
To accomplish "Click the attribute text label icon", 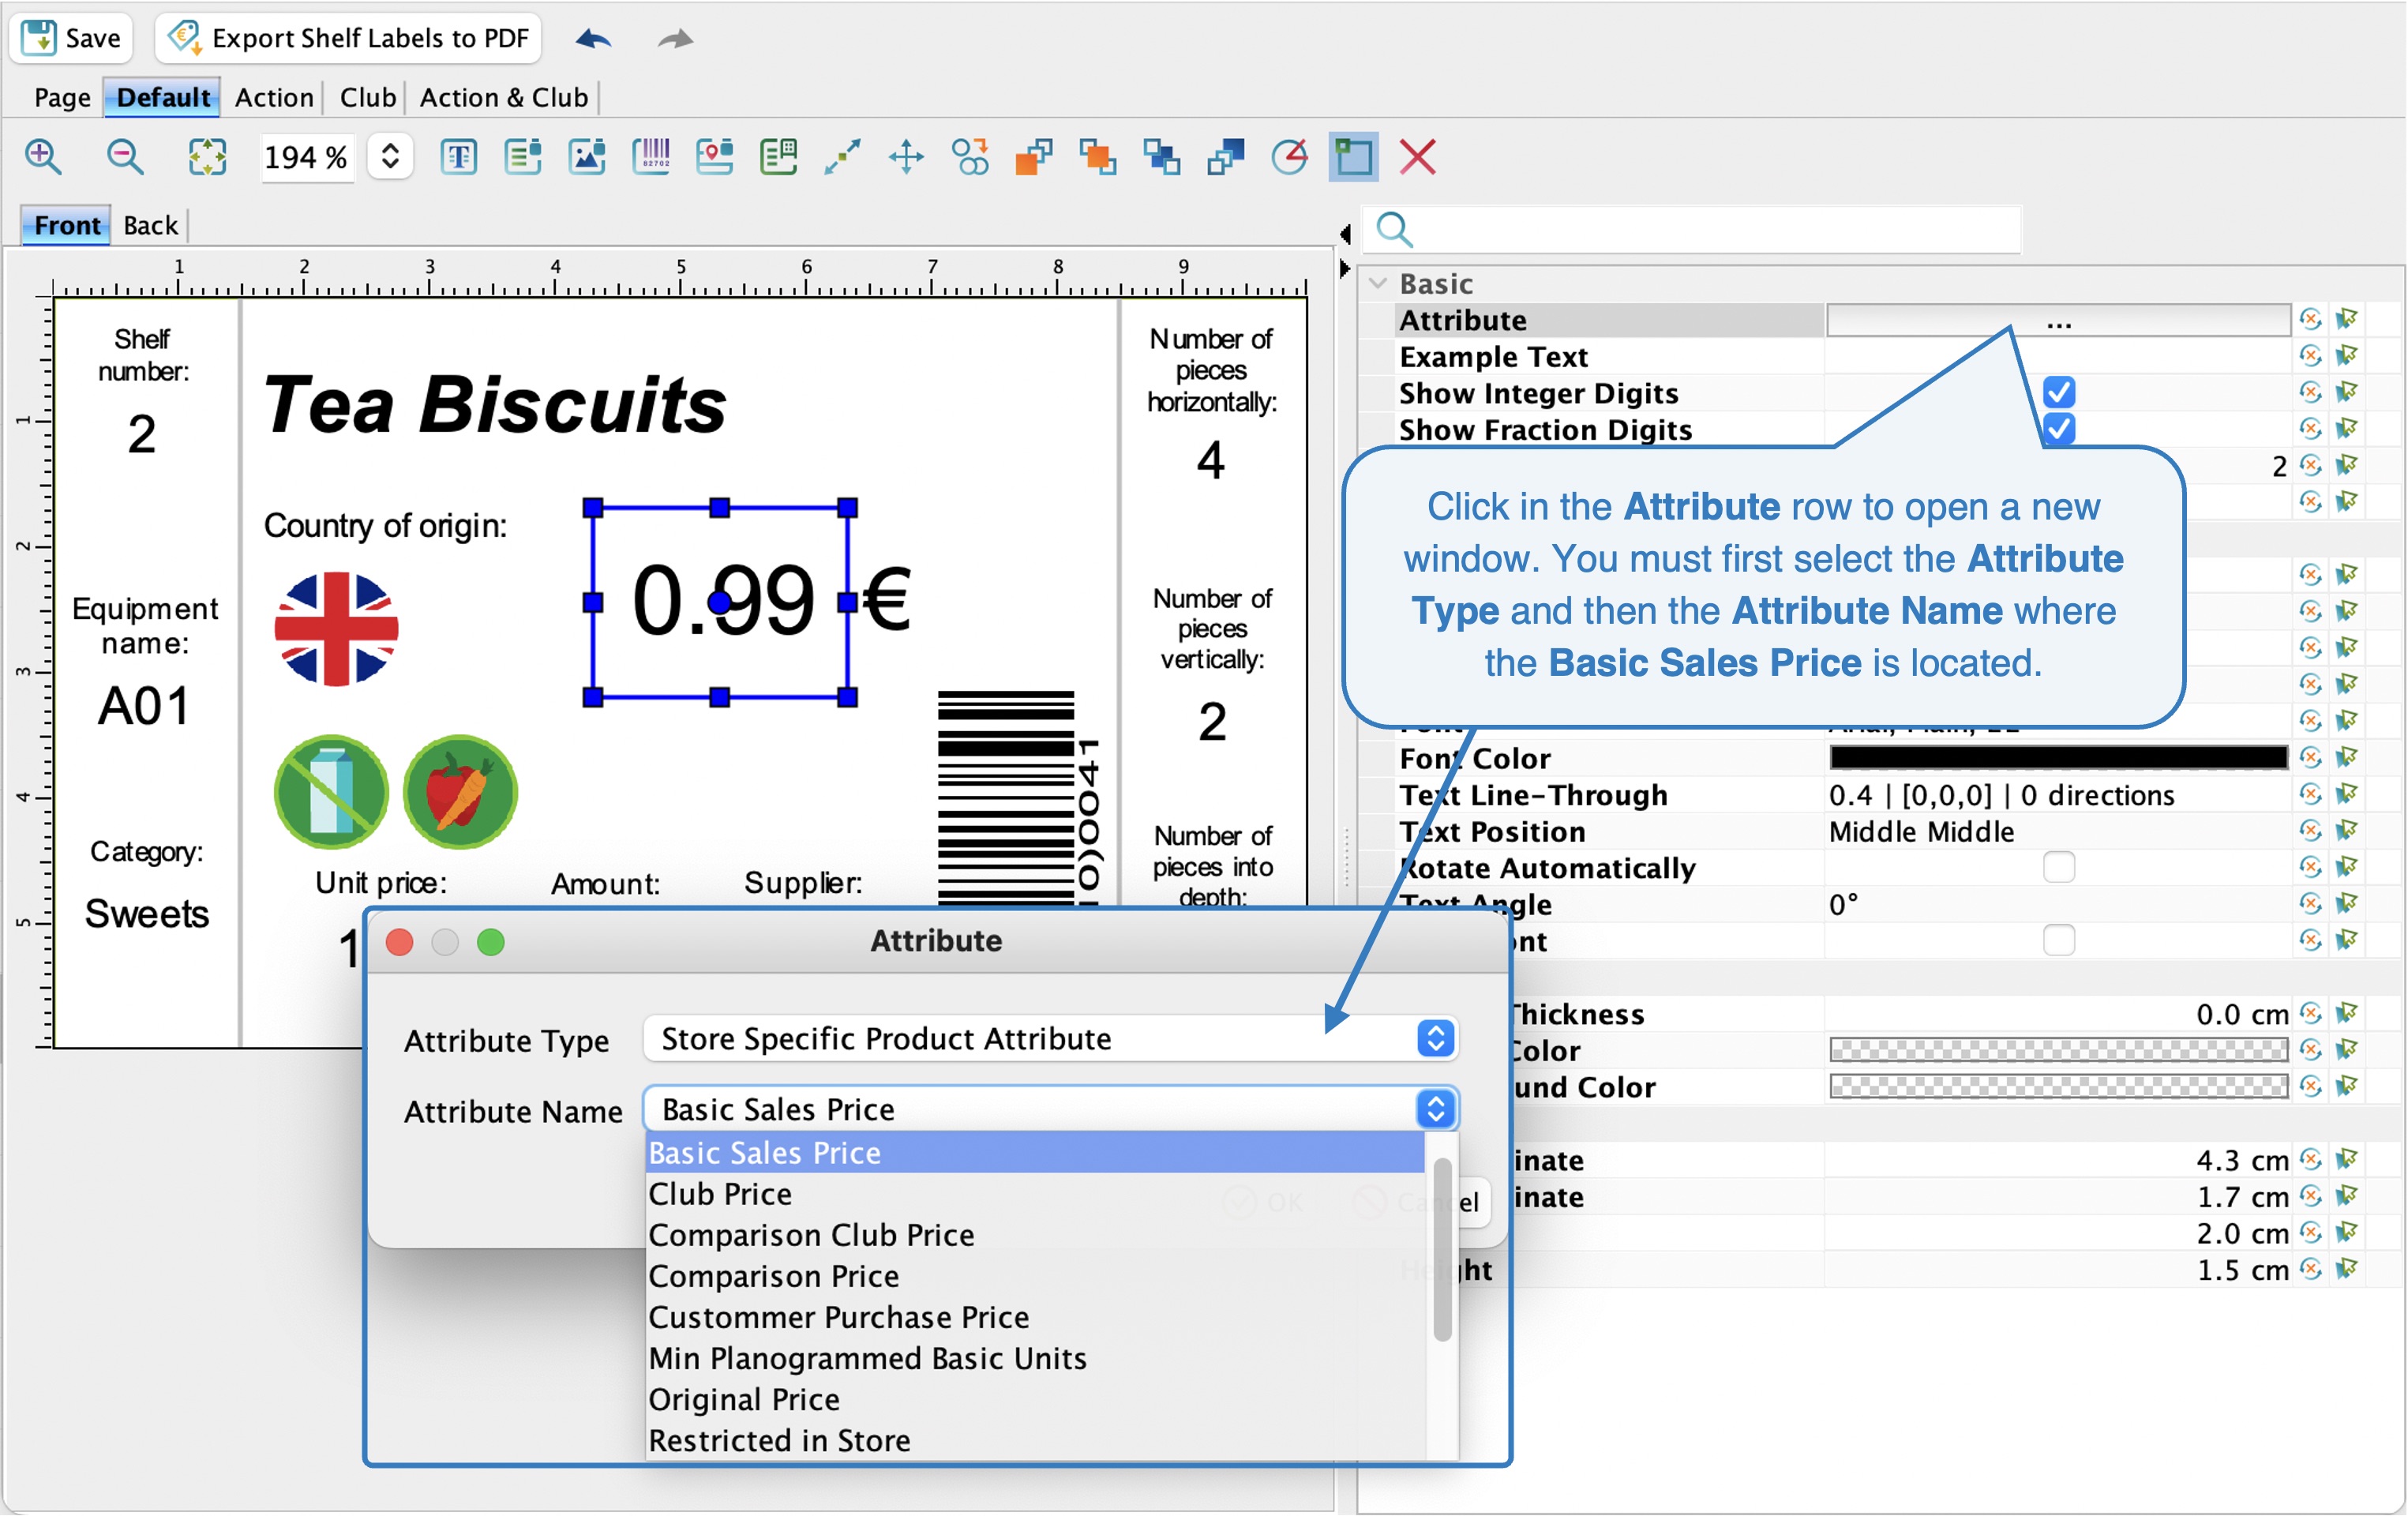I will point(523,157).
